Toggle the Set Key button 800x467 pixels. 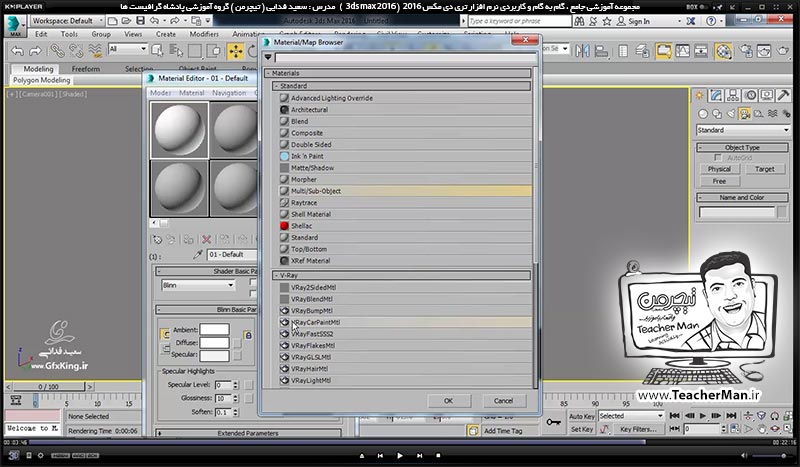click(581, 429)
